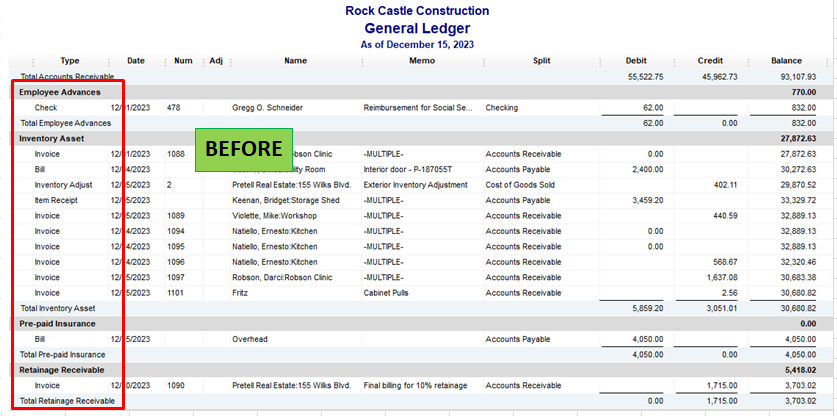Click invoice number 1088

click(176, 154)
